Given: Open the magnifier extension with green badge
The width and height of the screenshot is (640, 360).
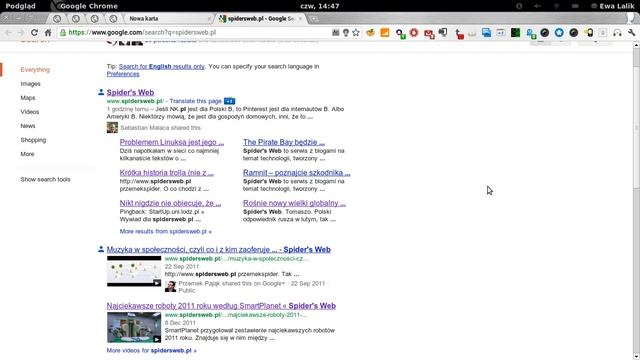Looking at the screenshot, I should pos(400,33).
